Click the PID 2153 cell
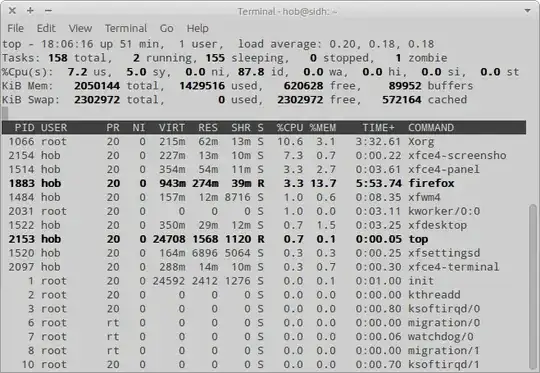Image resolution: width=540 pixels, height=373 pixels. 21,239
